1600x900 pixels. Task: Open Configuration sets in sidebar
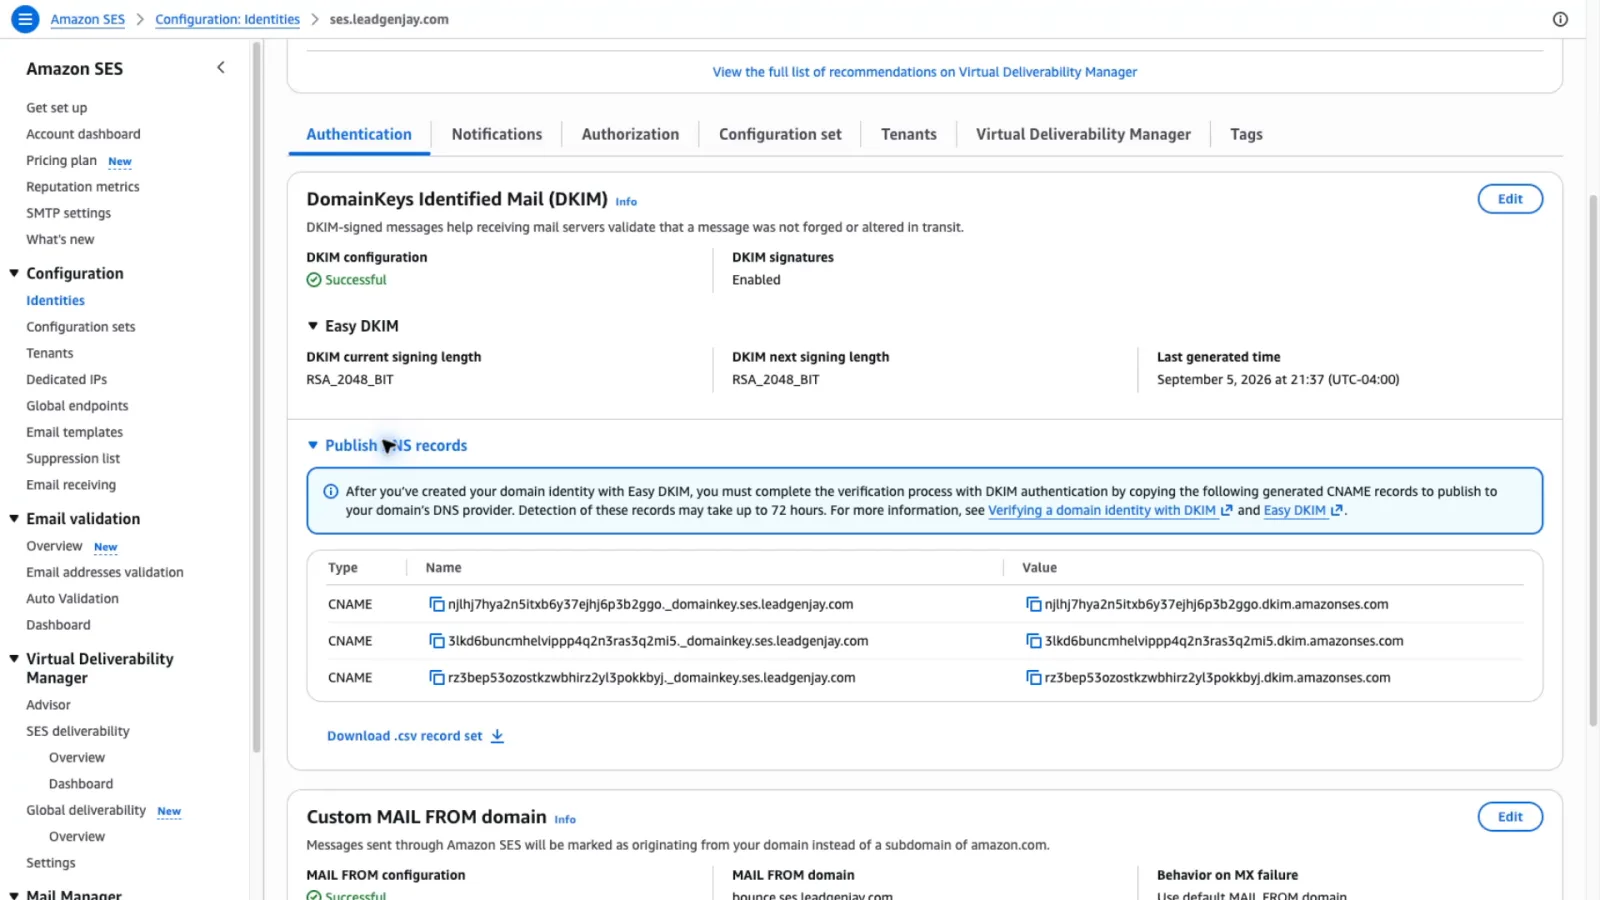[80, 327]
